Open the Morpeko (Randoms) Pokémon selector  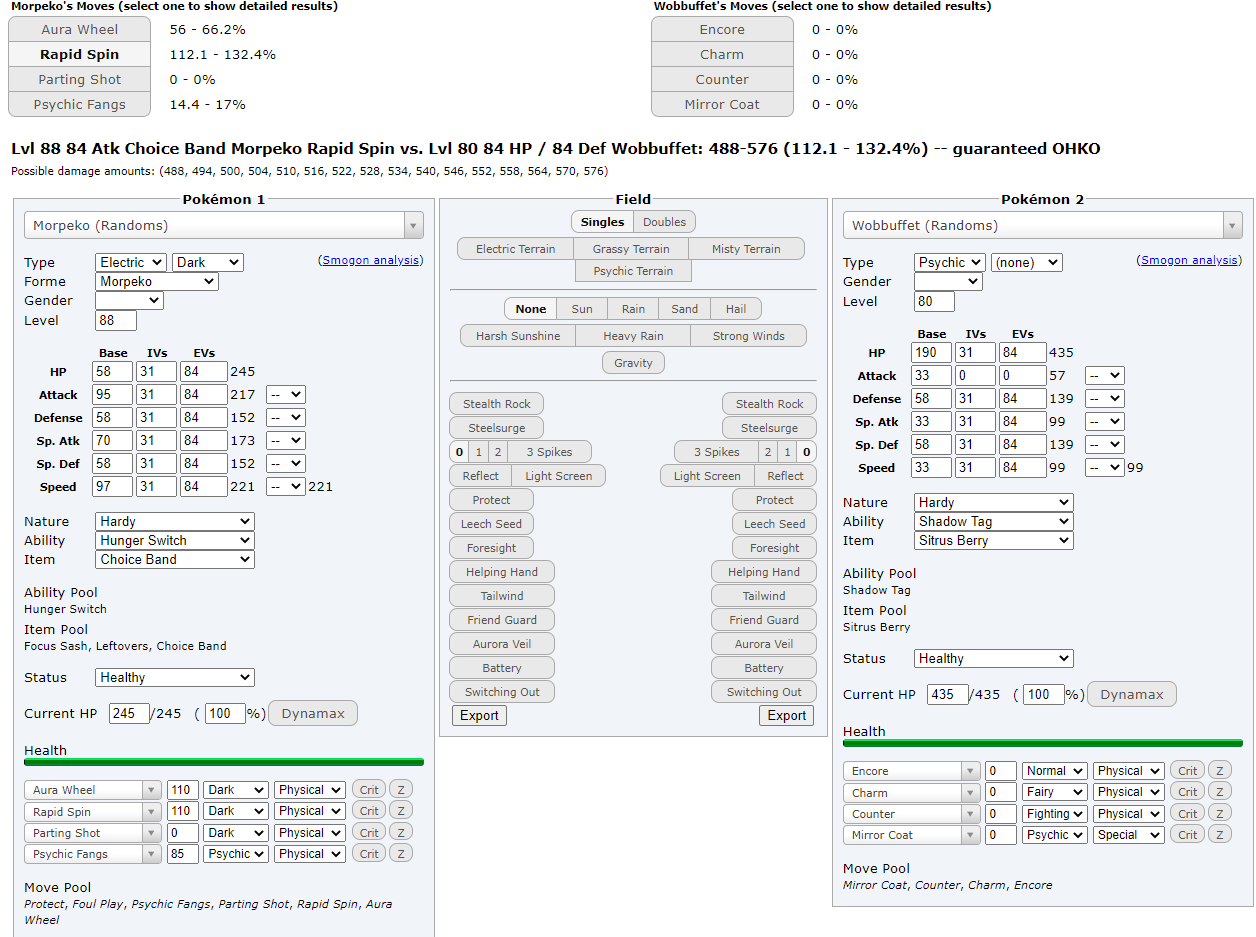(224, 226)
